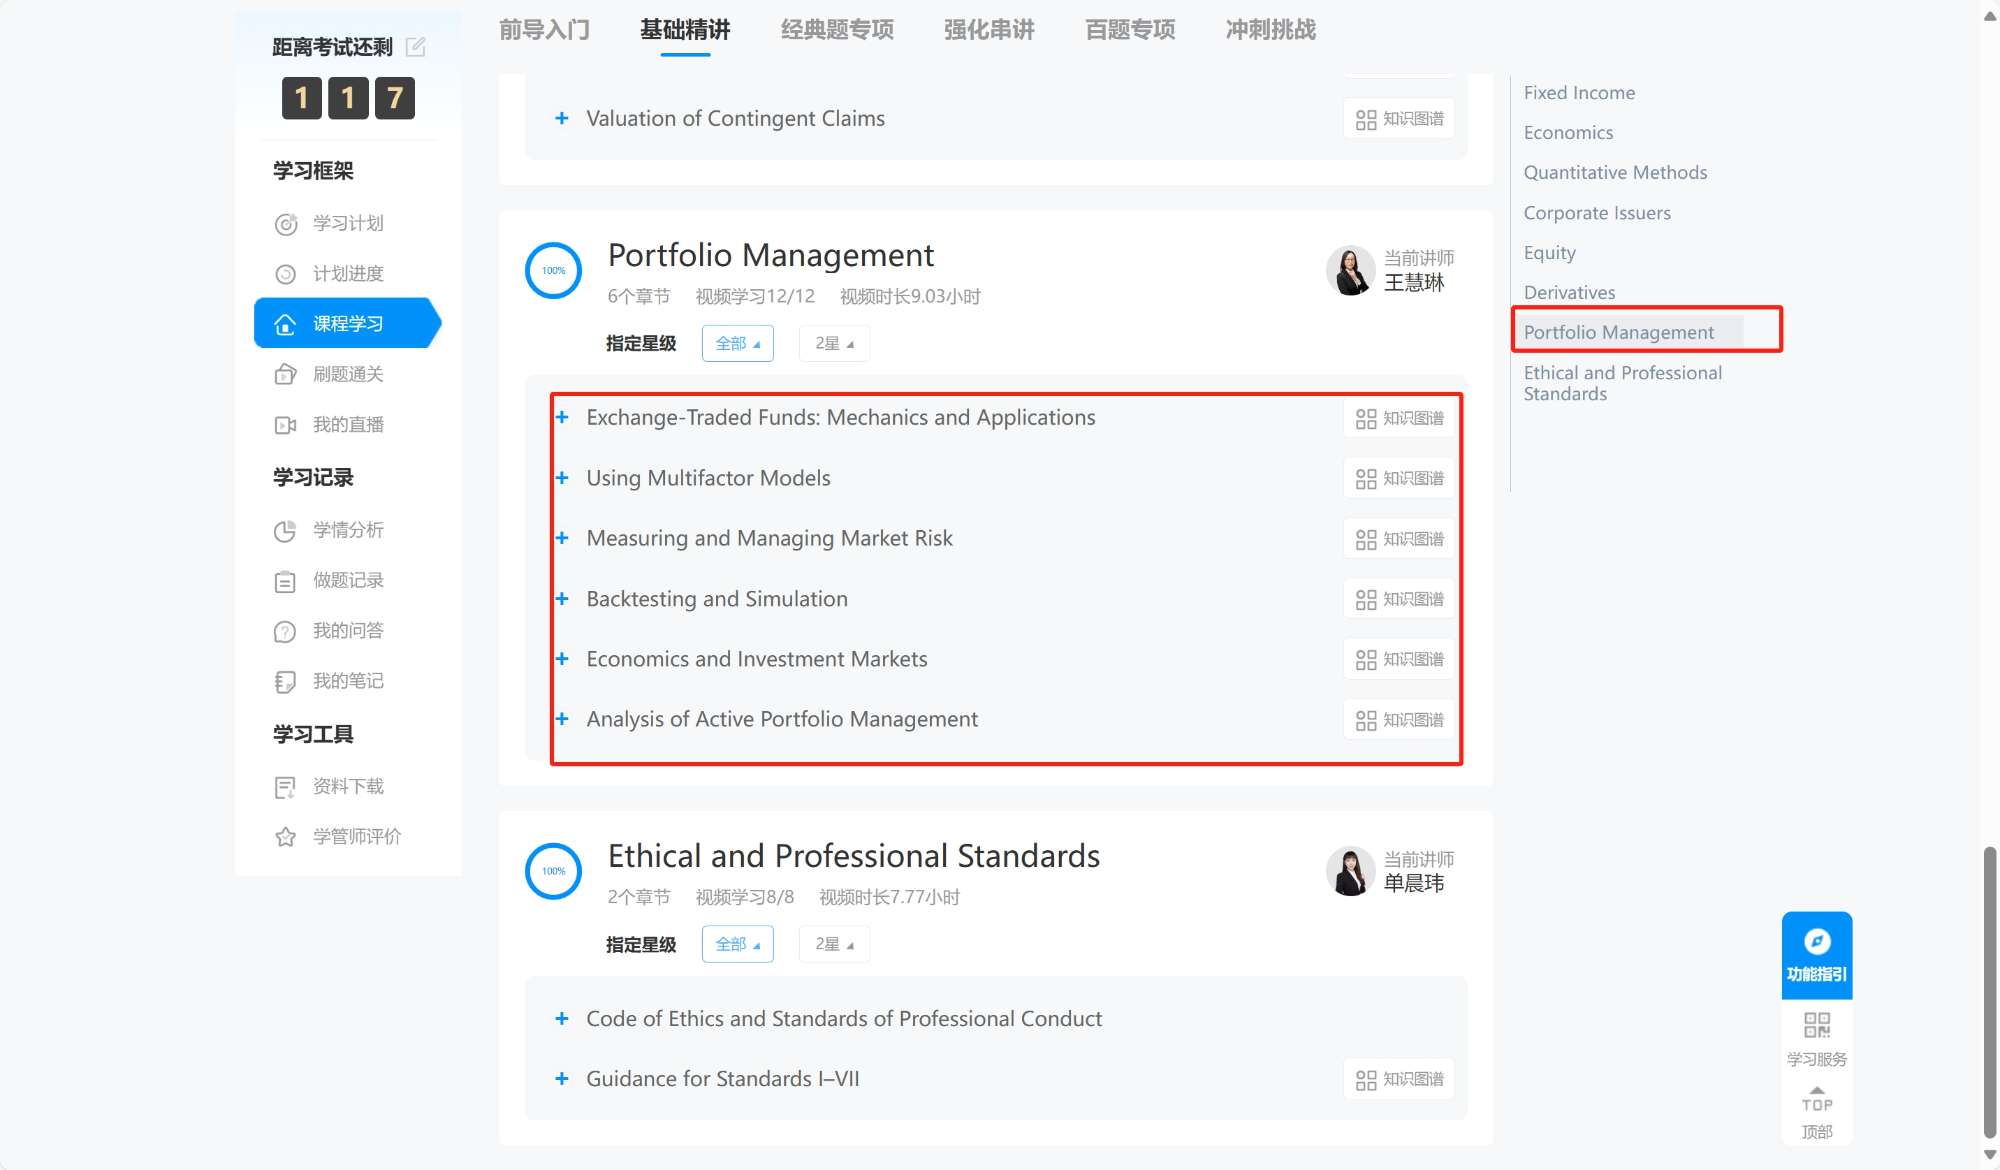Jump to Fixed Income in right navigation
Image resolution: width=2000 pixels, height=1170 pixels.
(x=1579, y=93)
